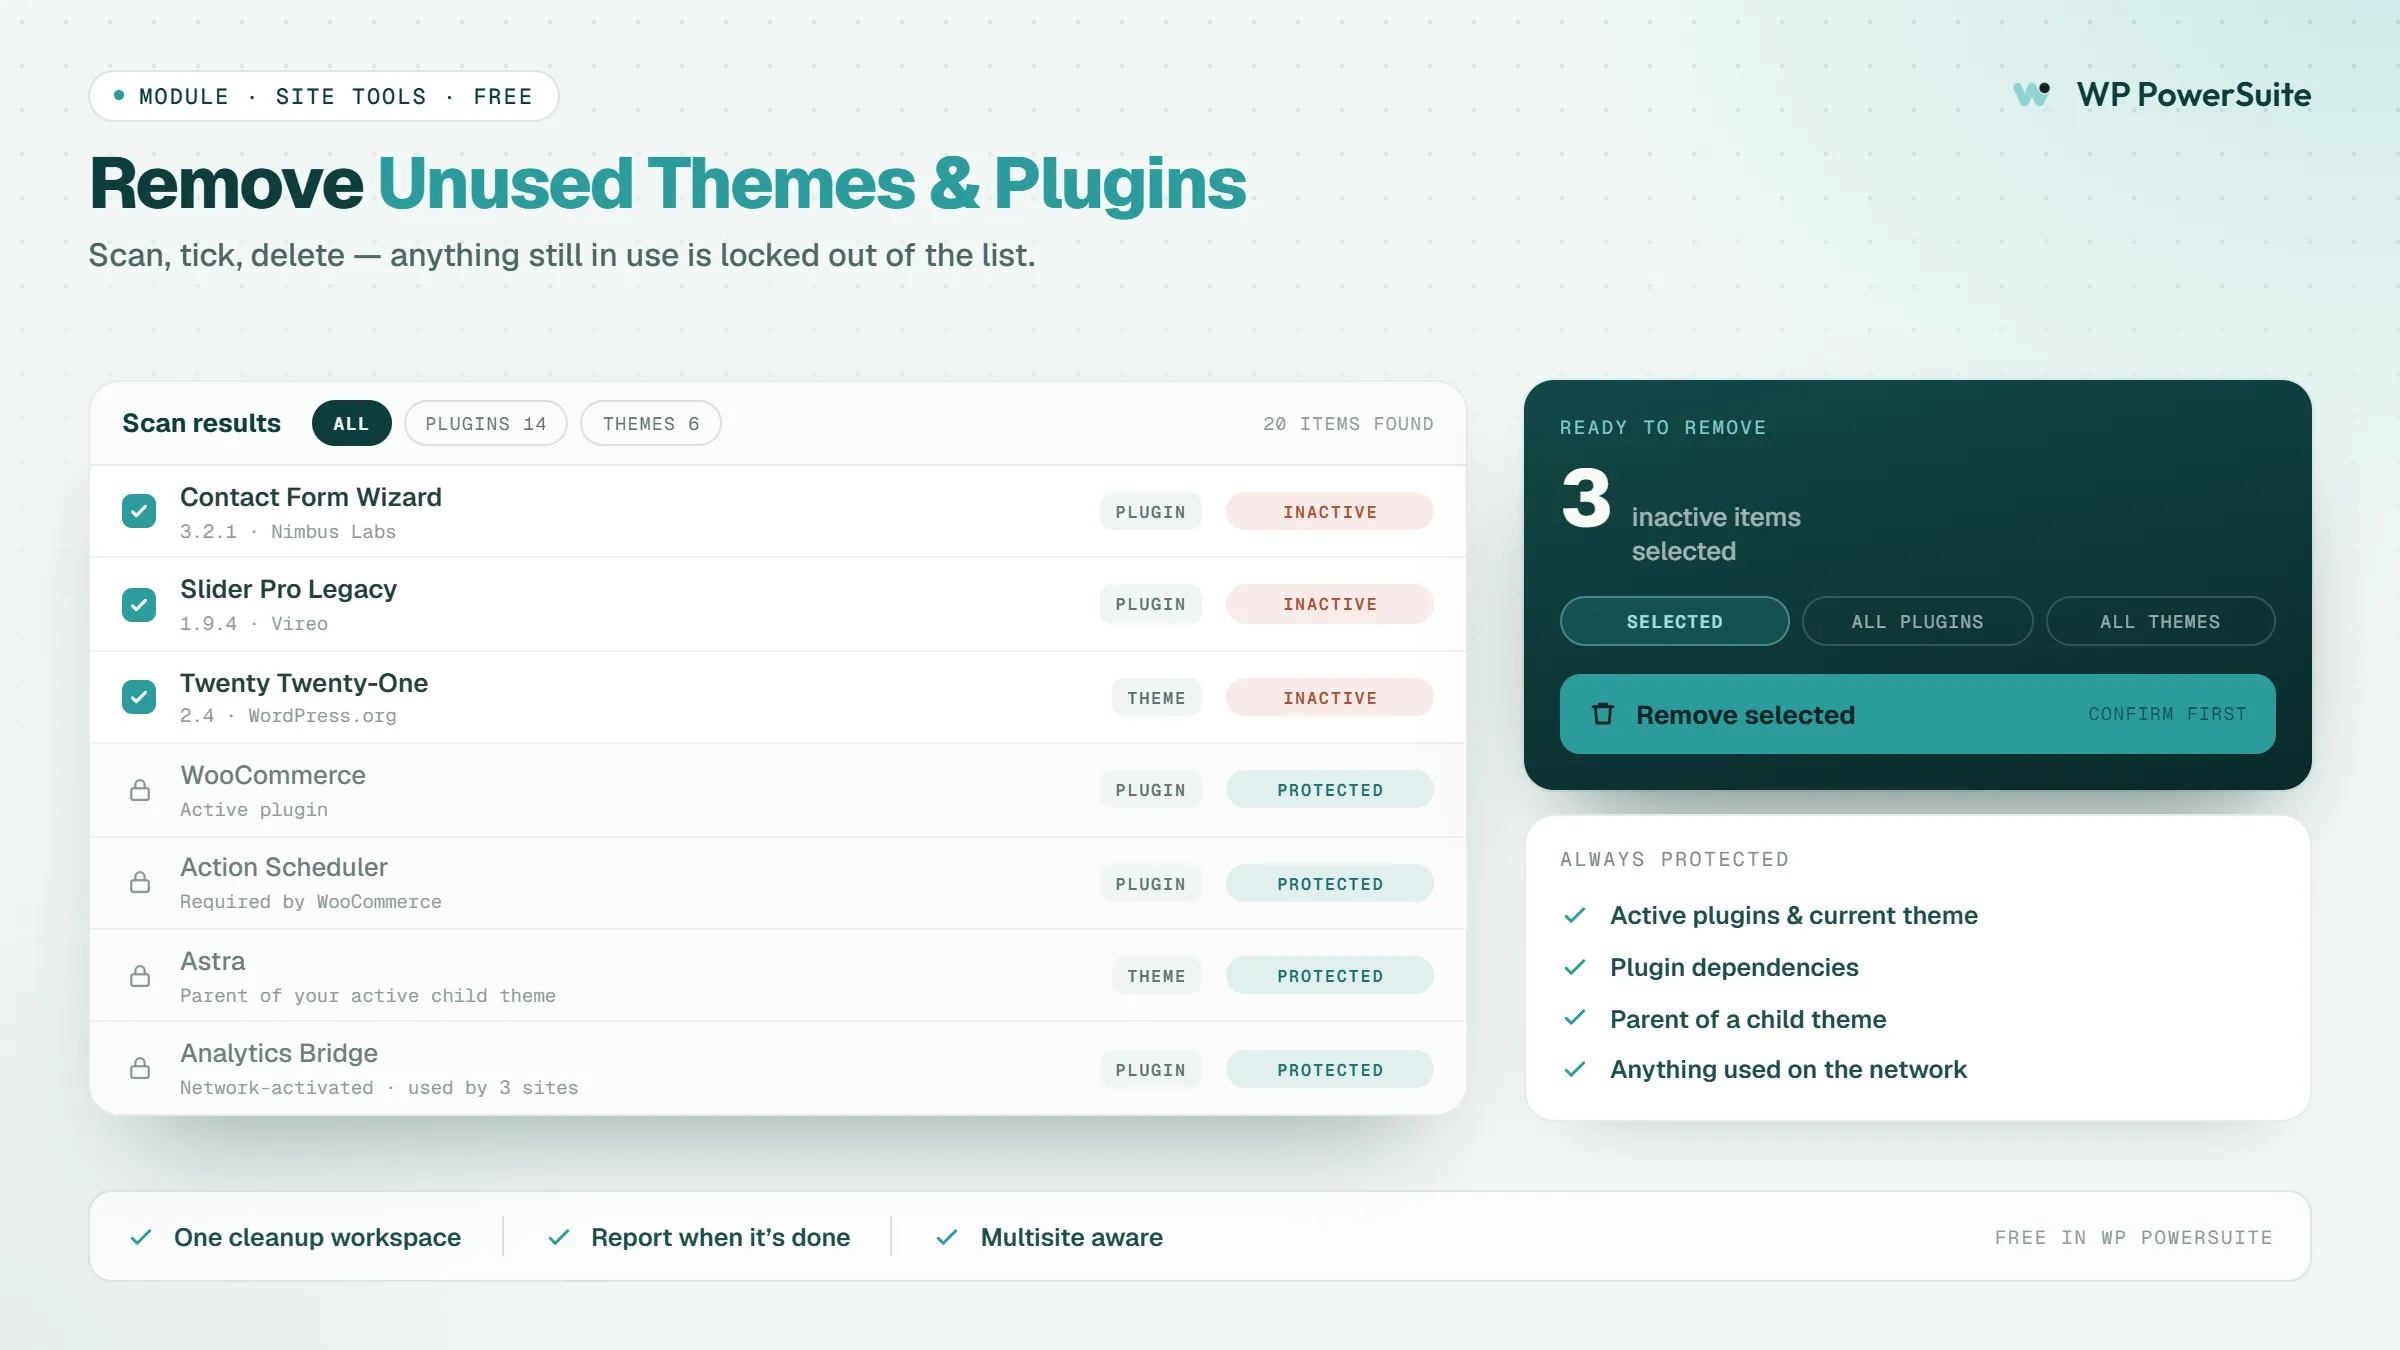
Task: Switch to the PLUGINS 14 tab
Action: pos(486,423)
